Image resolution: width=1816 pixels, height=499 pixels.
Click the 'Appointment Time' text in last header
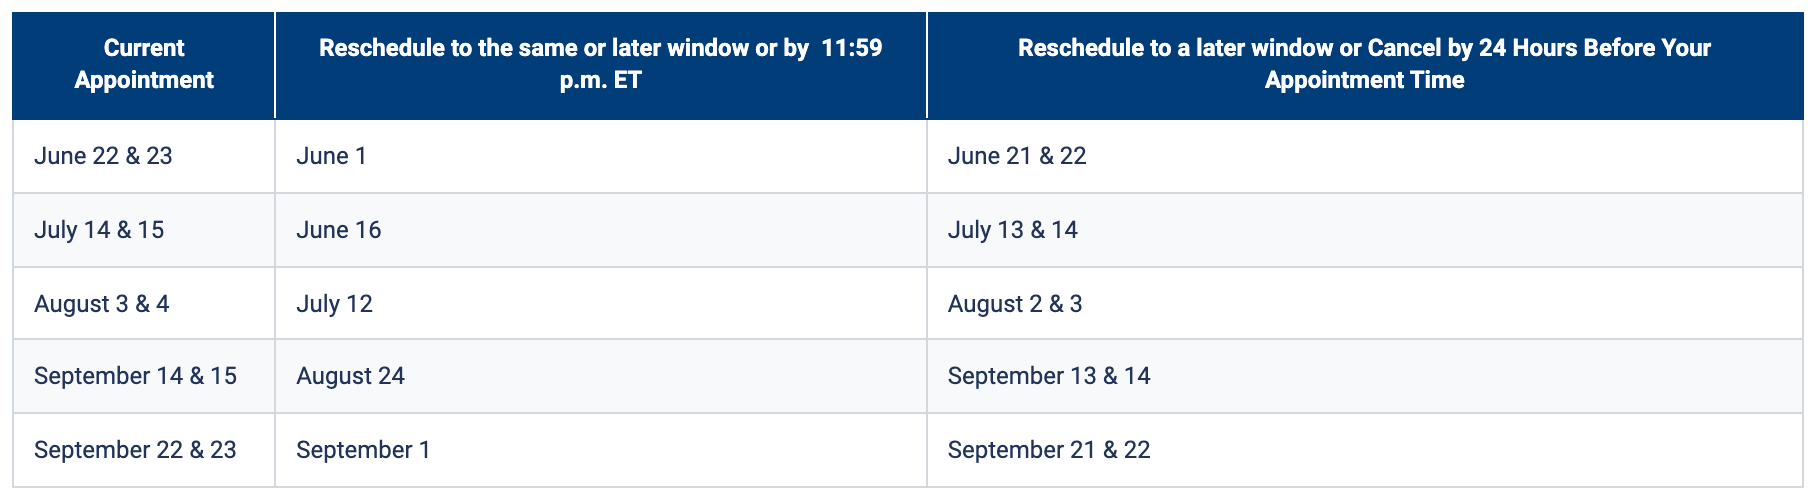click(x=1364, y=80)
